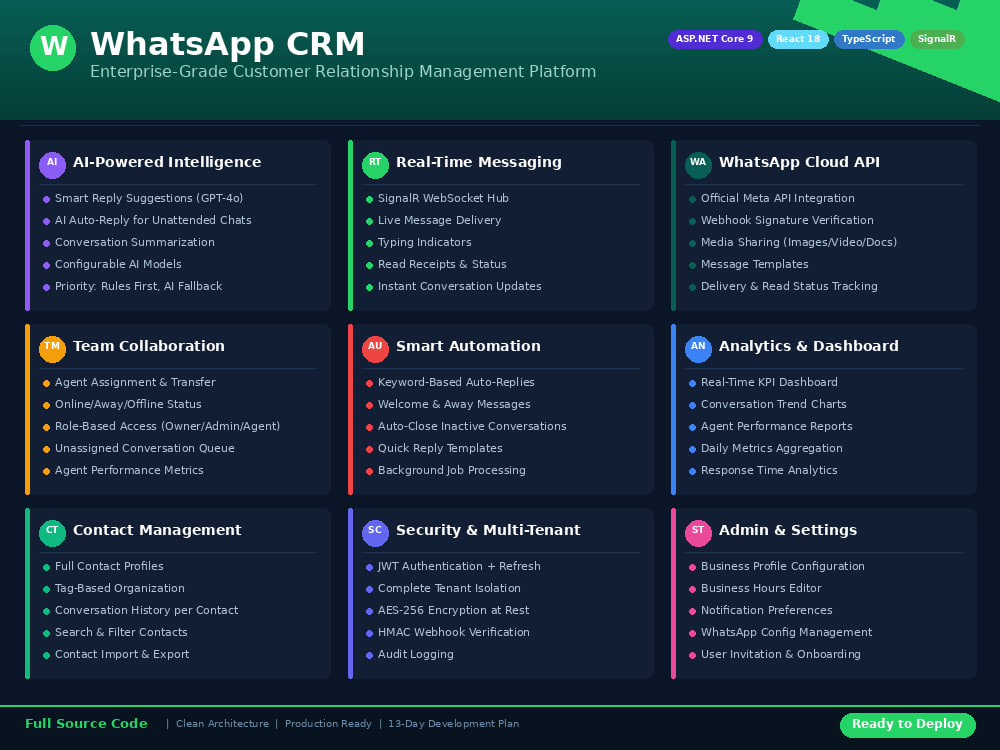The image size is (1000, 750).
Task: Click Notification Preferences item
Action: pyautogui.click(x=767, y=610)
